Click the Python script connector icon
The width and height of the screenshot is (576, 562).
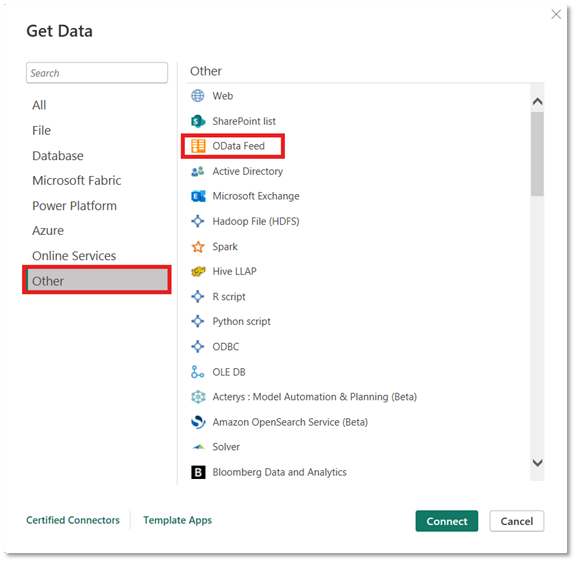pos(198,321)
